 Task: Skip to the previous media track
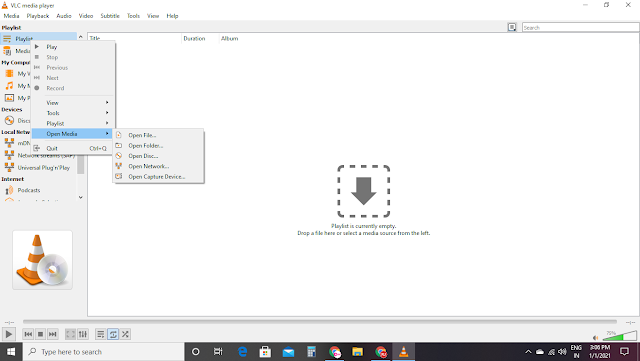tap(28, 334)
